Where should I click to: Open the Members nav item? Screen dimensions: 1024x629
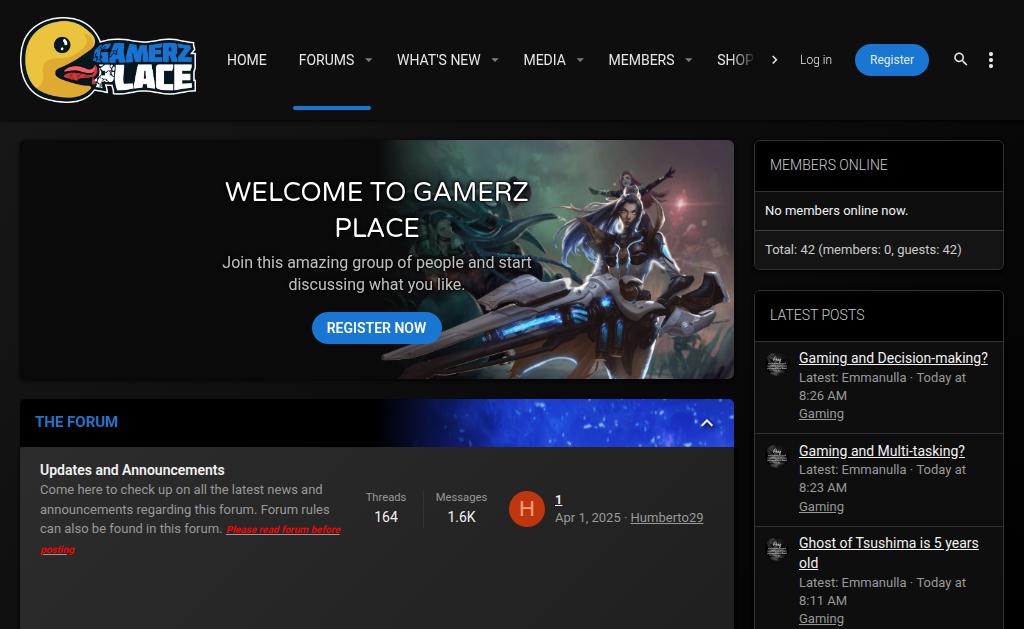[x=641, y=60]
